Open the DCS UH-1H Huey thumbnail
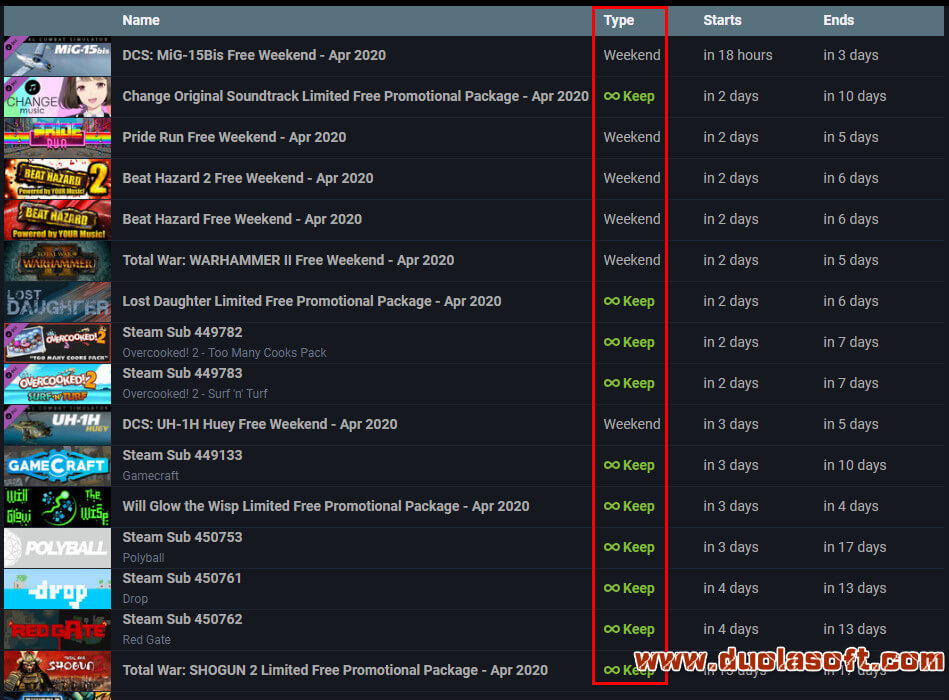This screenshot has height=700, width=949. pyautogui.click(x=57, y=425)
